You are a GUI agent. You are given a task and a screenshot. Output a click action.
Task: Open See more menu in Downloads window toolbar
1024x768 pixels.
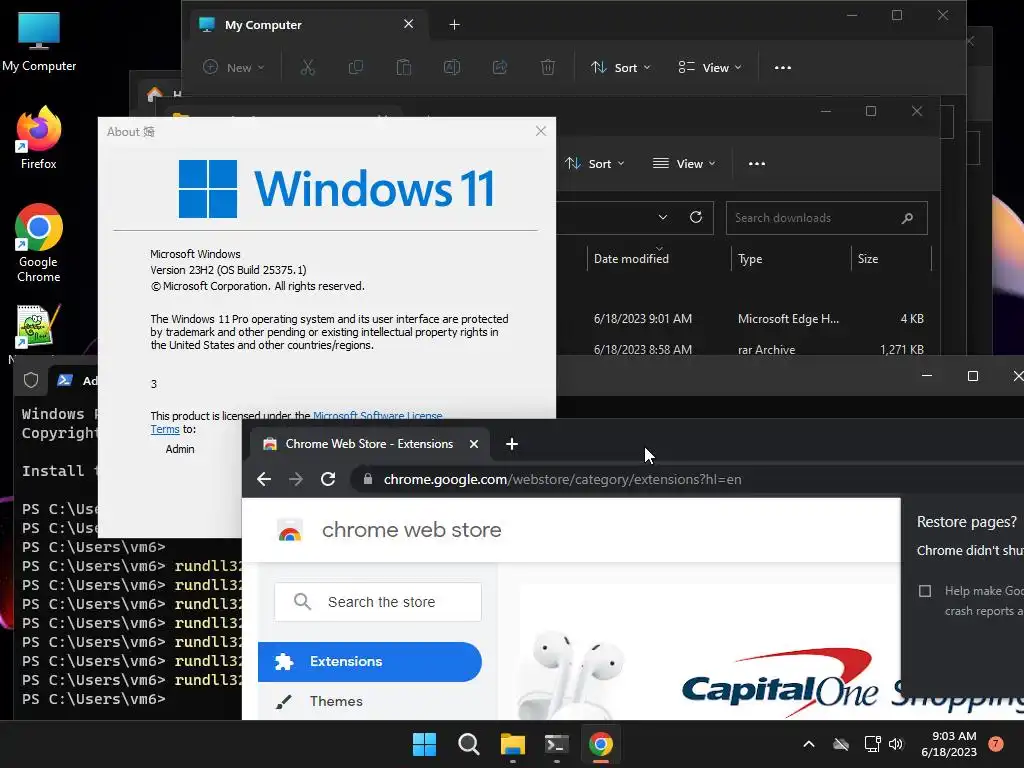(757, 163)
